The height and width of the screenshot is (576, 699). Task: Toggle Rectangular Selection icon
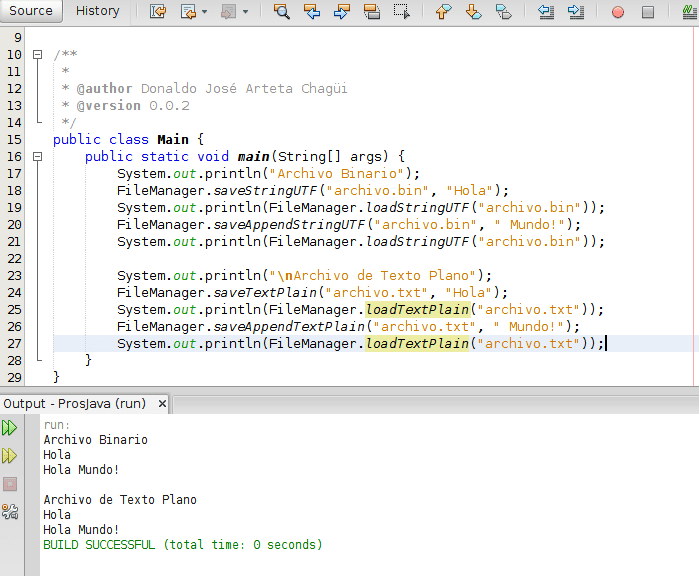coord(402,11)
